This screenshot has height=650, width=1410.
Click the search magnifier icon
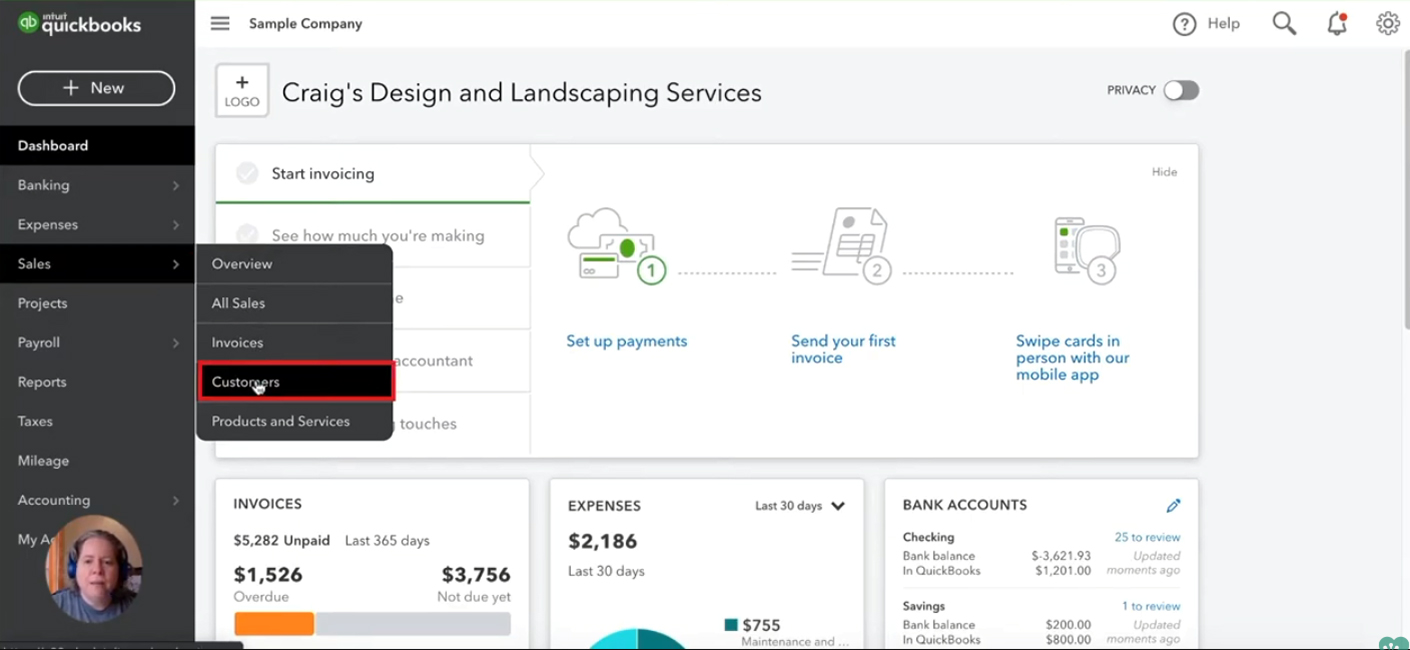(1284, 23)
